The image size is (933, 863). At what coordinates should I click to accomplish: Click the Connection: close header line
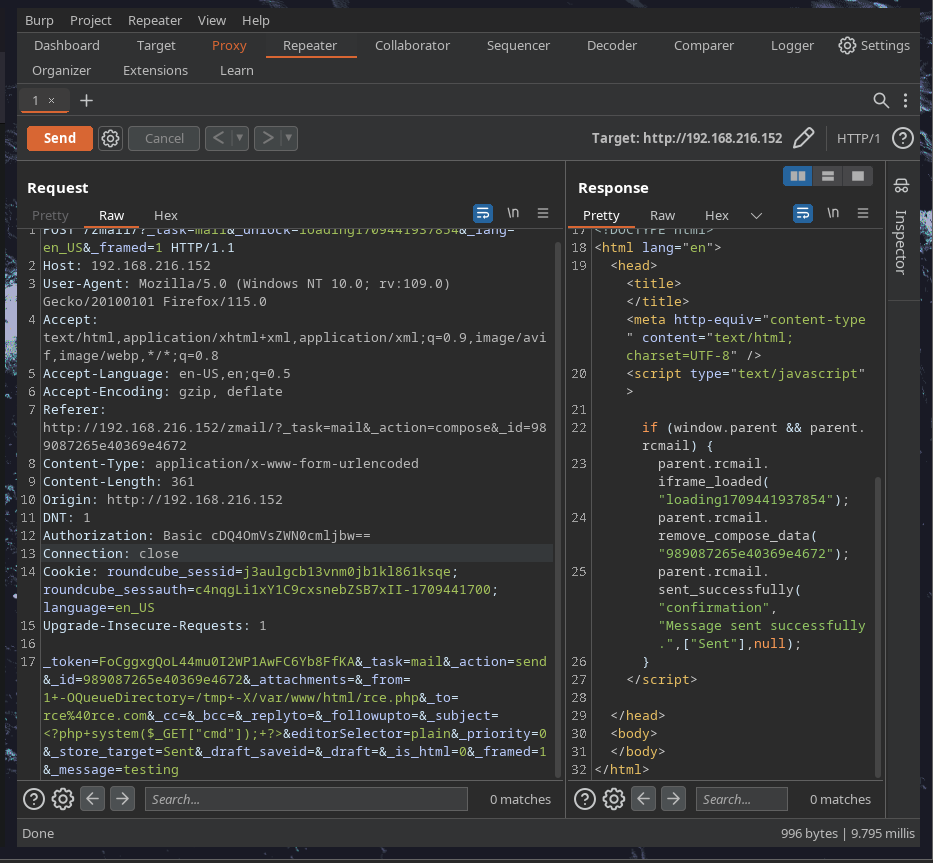click(298, 554)
